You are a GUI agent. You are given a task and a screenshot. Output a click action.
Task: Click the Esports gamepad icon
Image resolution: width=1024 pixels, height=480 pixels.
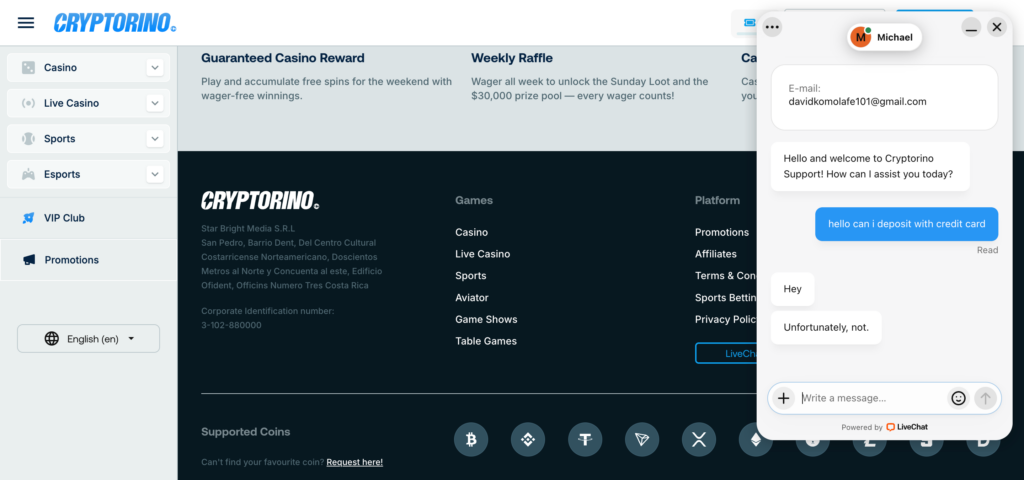click(x=28, y=174)
